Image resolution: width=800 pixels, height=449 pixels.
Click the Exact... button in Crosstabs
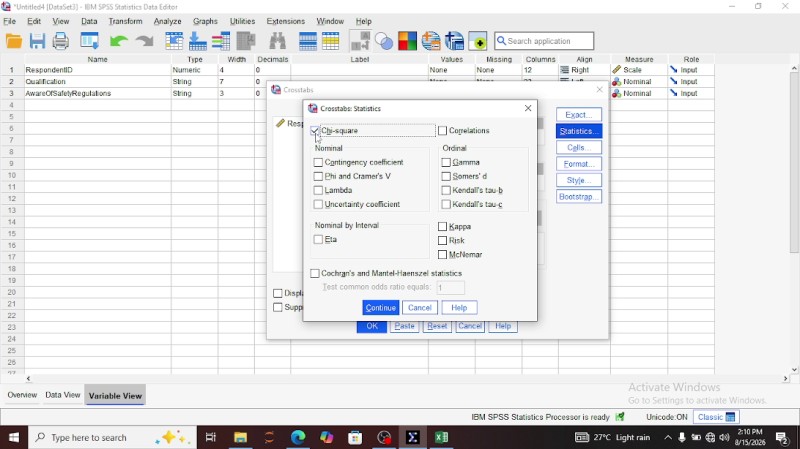click(579, 115)
